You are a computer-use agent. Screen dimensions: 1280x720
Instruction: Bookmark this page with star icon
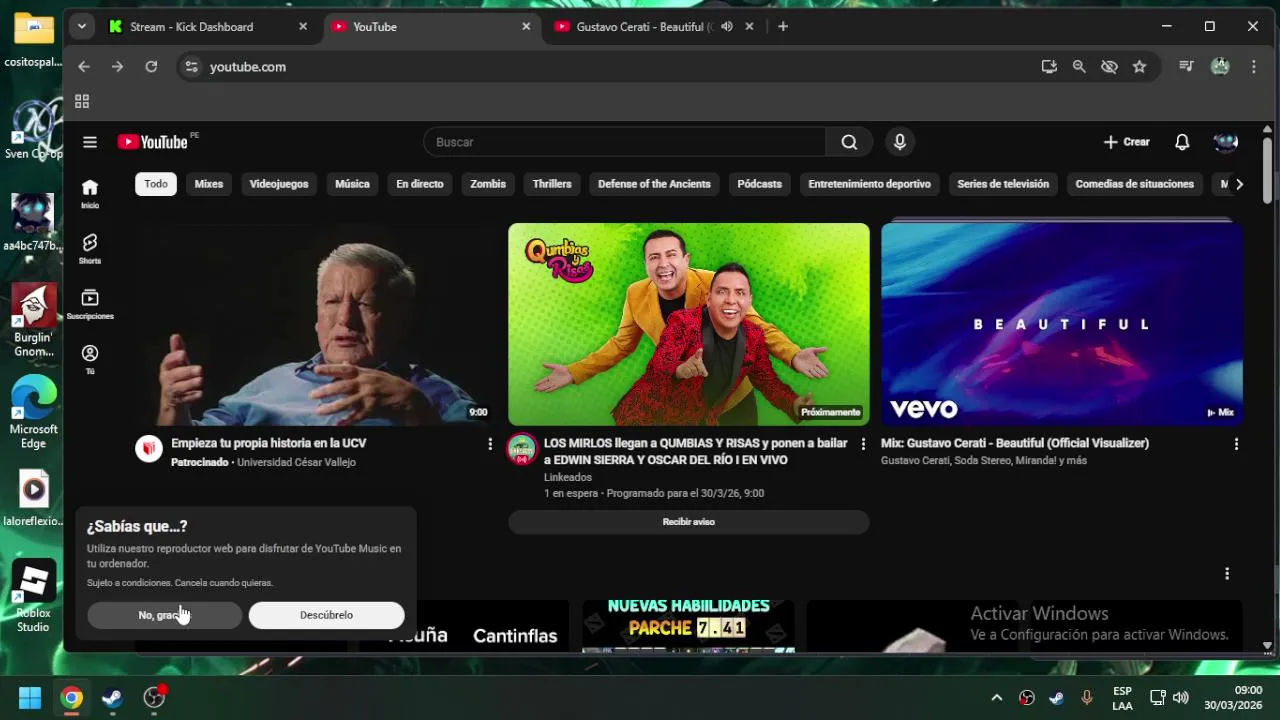click(1139, 67)
